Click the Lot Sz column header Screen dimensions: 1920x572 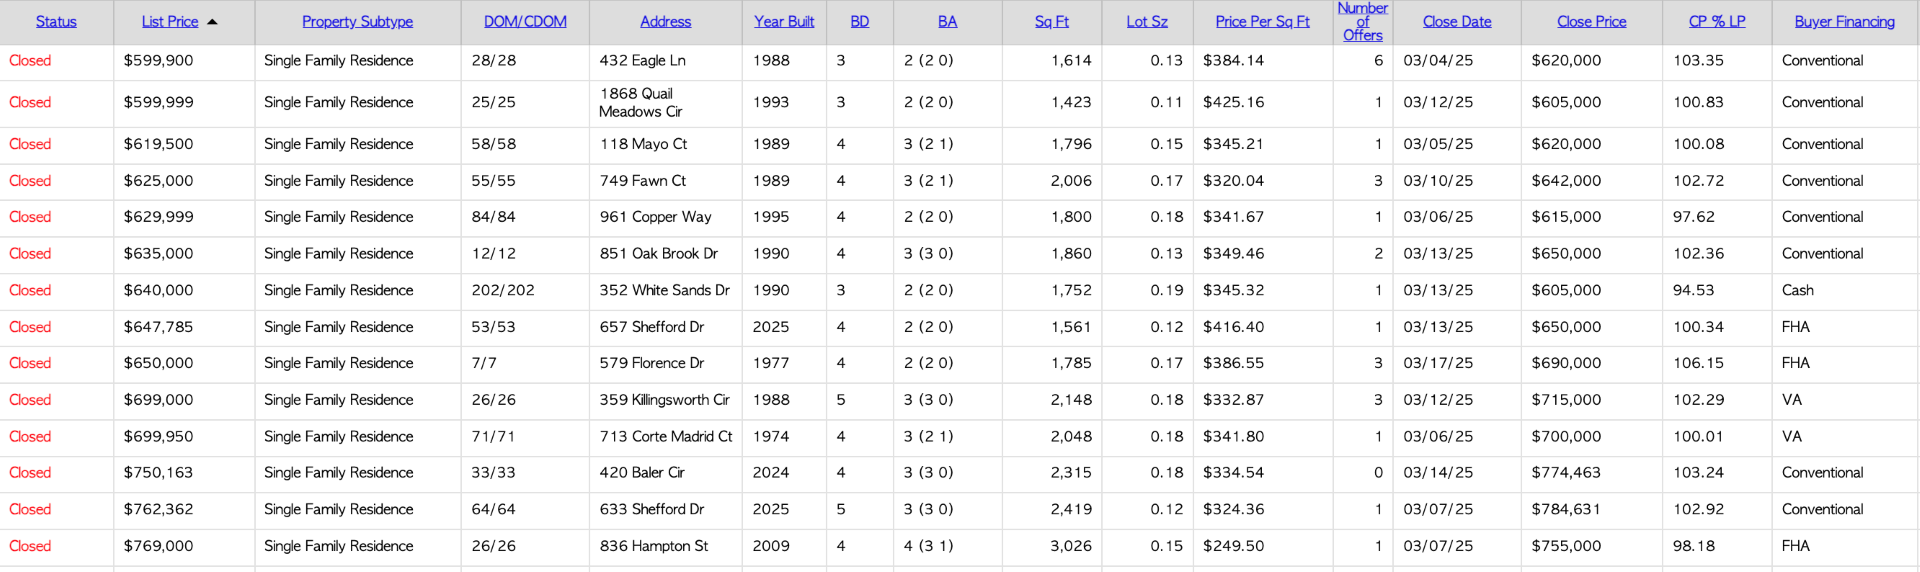point(1146,22)
